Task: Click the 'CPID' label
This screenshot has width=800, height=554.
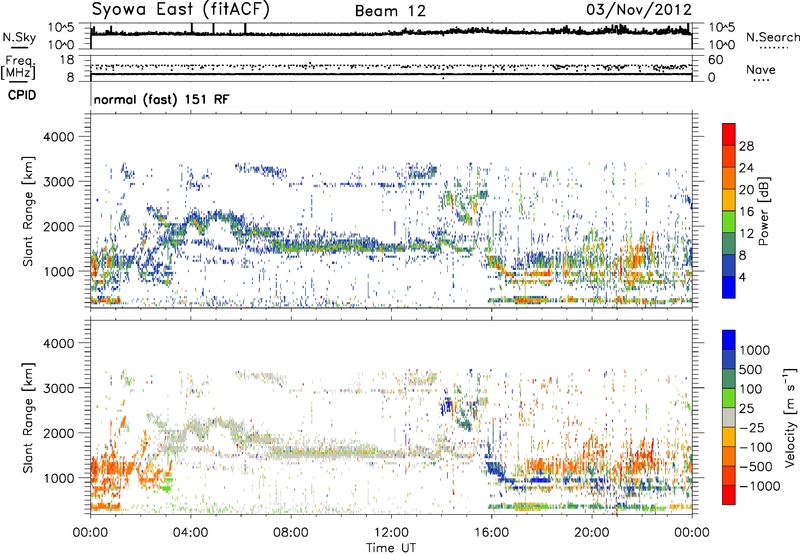Action: pyautogui.click(x=22, y=95)
